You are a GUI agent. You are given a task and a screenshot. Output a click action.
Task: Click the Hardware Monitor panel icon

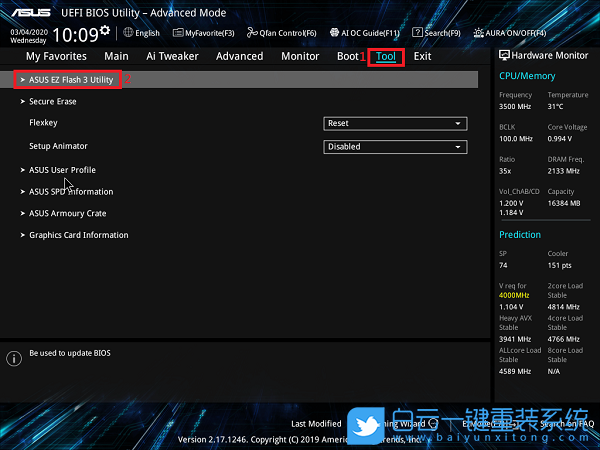505,57
